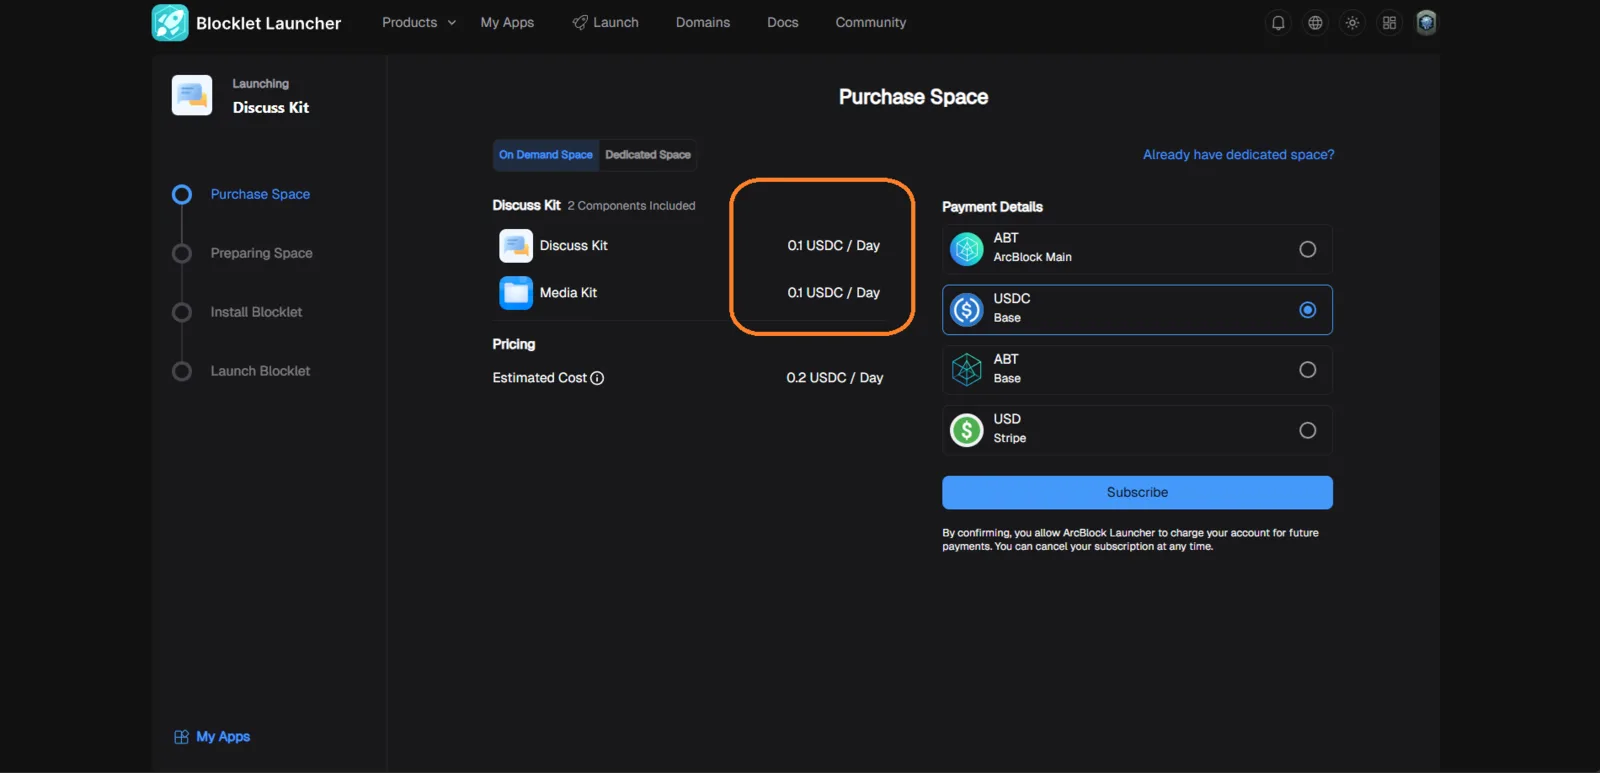
Task: Click the Launch Blocklet step label
Action: [260, 371]
